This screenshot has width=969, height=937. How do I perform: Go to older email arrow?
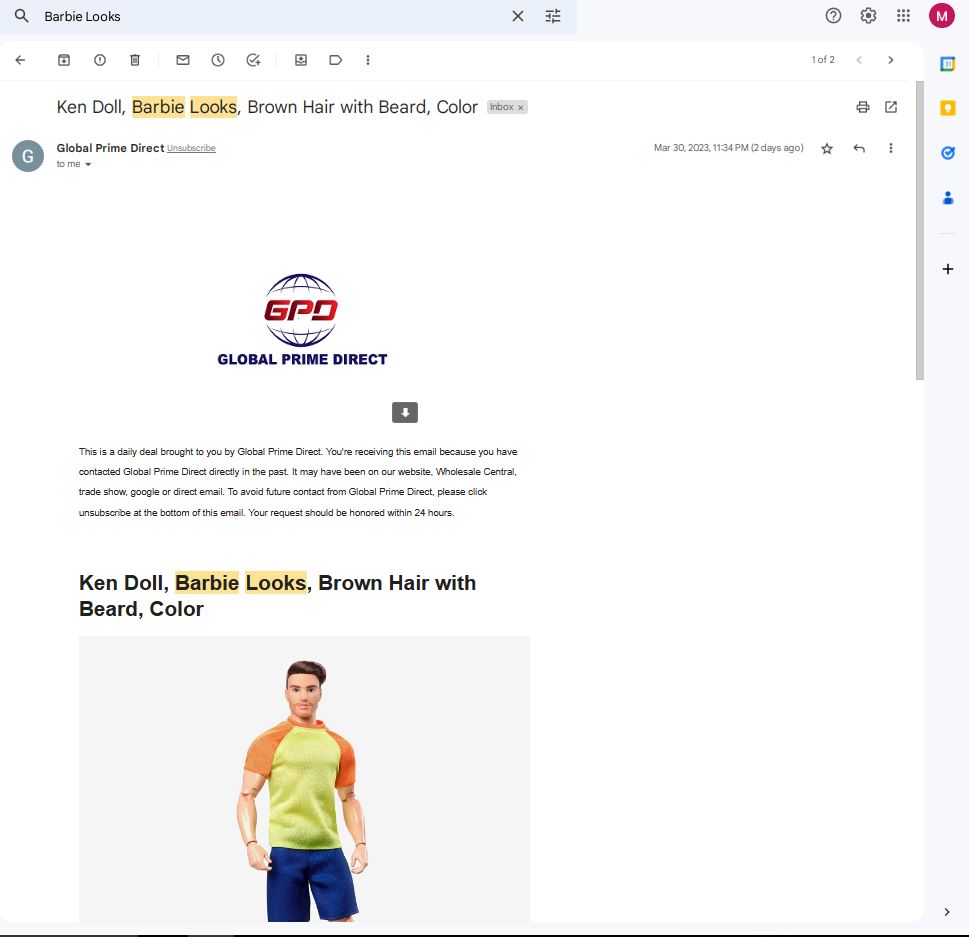click(x=891, y=60)
